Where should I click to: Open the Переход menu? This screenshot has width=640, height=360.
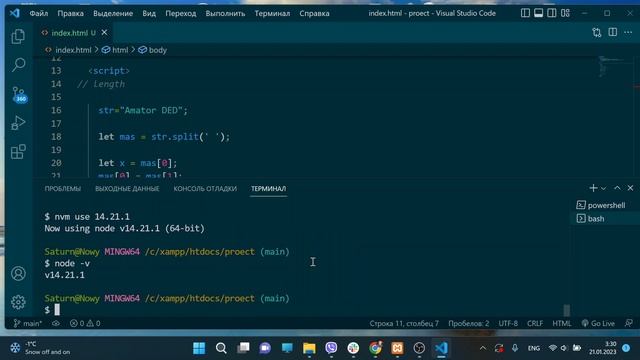pyautogui.click(x=180, y=13)
